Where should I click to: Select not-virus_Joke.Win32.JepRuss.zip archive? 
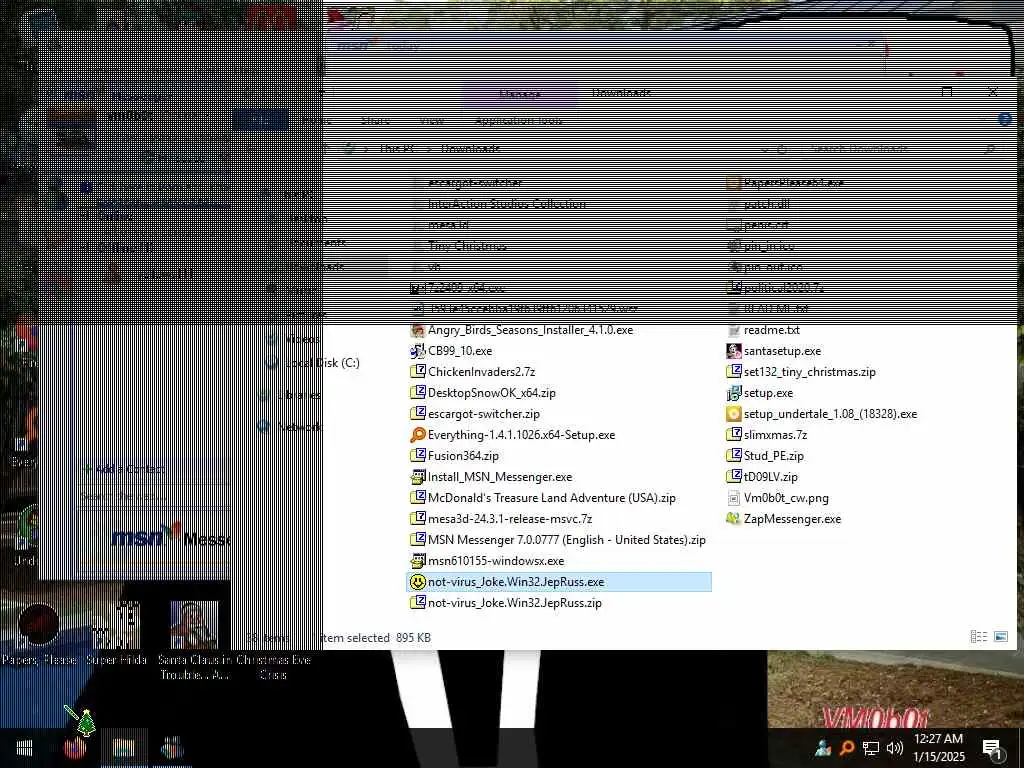[x=506, y=602]
